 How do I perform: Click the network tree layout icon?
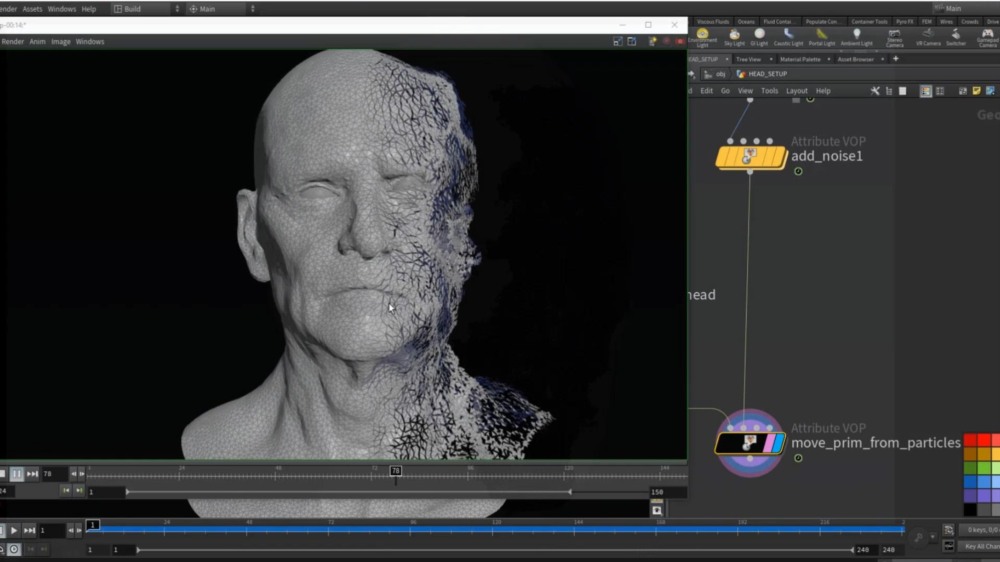(889, 91)
